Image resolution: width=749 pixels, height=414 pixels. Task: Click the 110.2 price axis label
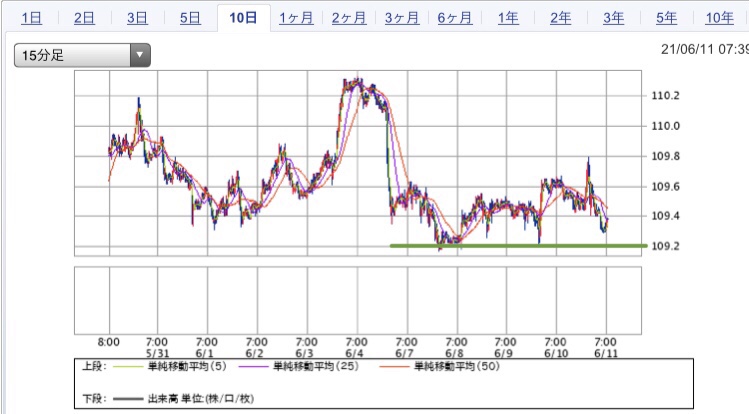pos(665,96)
